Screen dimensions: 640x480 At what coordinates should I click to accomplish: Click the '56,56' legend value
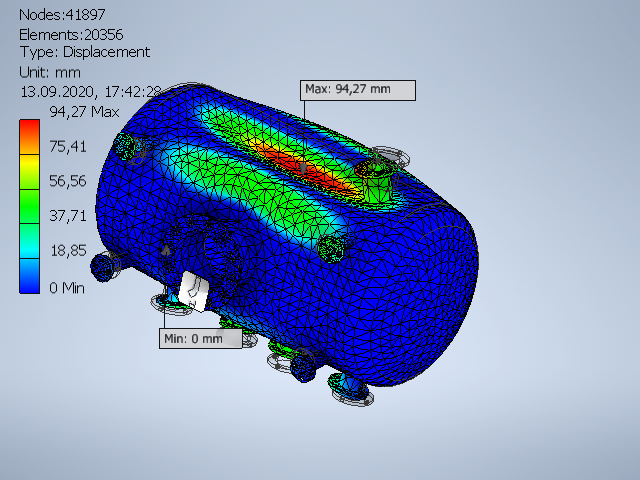(x=68, y=181)
